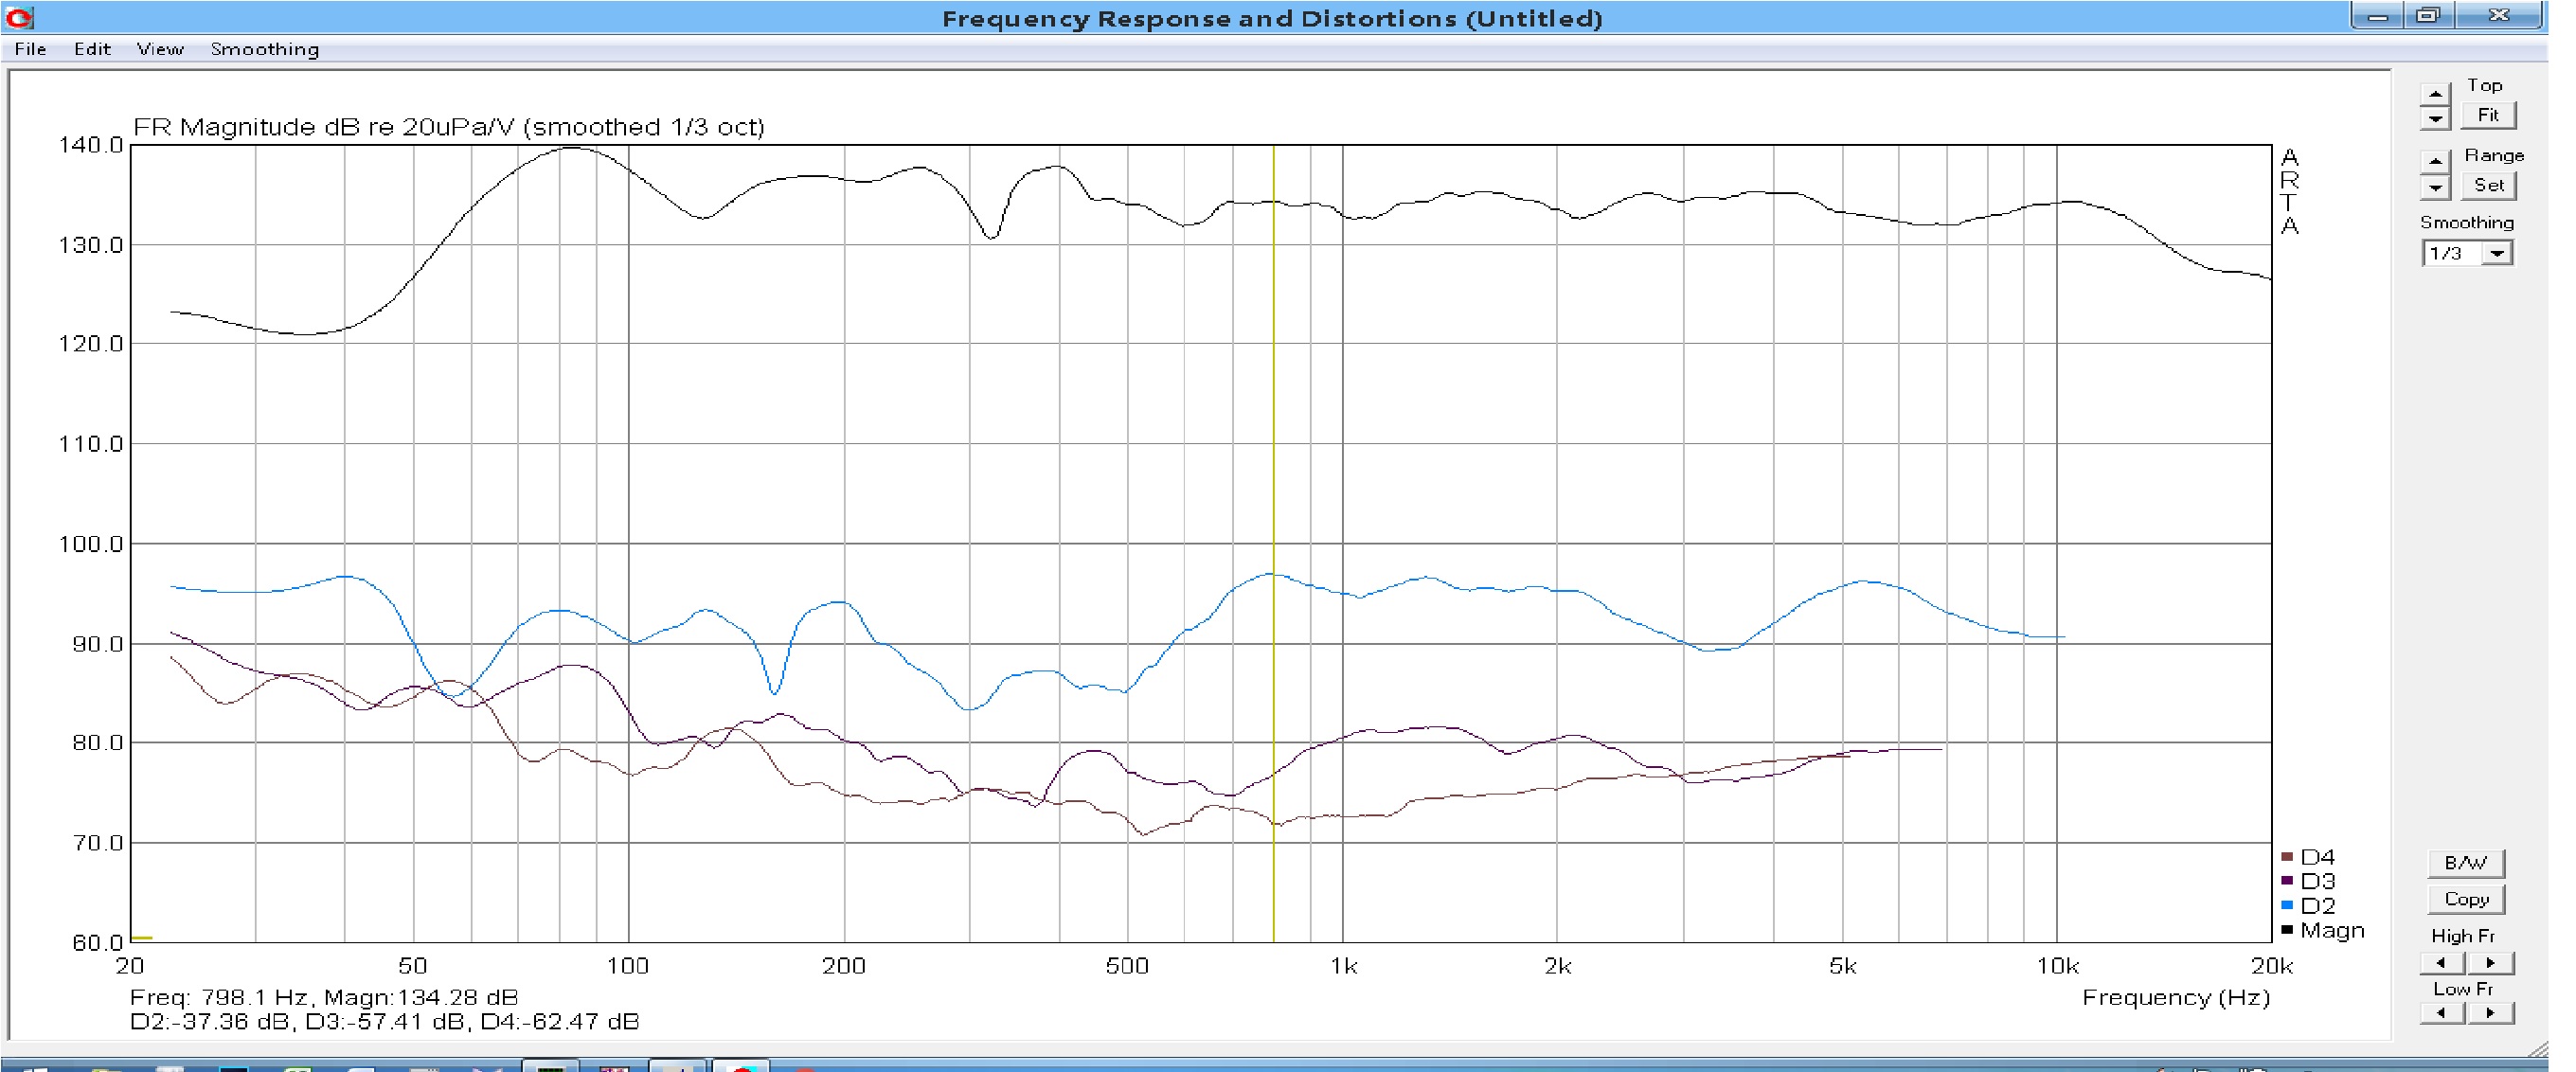Click the Top up arrow stepper
The height and width of the screenshot is (1072, 2576).
pyautogui.click(x=2434, y=95)
